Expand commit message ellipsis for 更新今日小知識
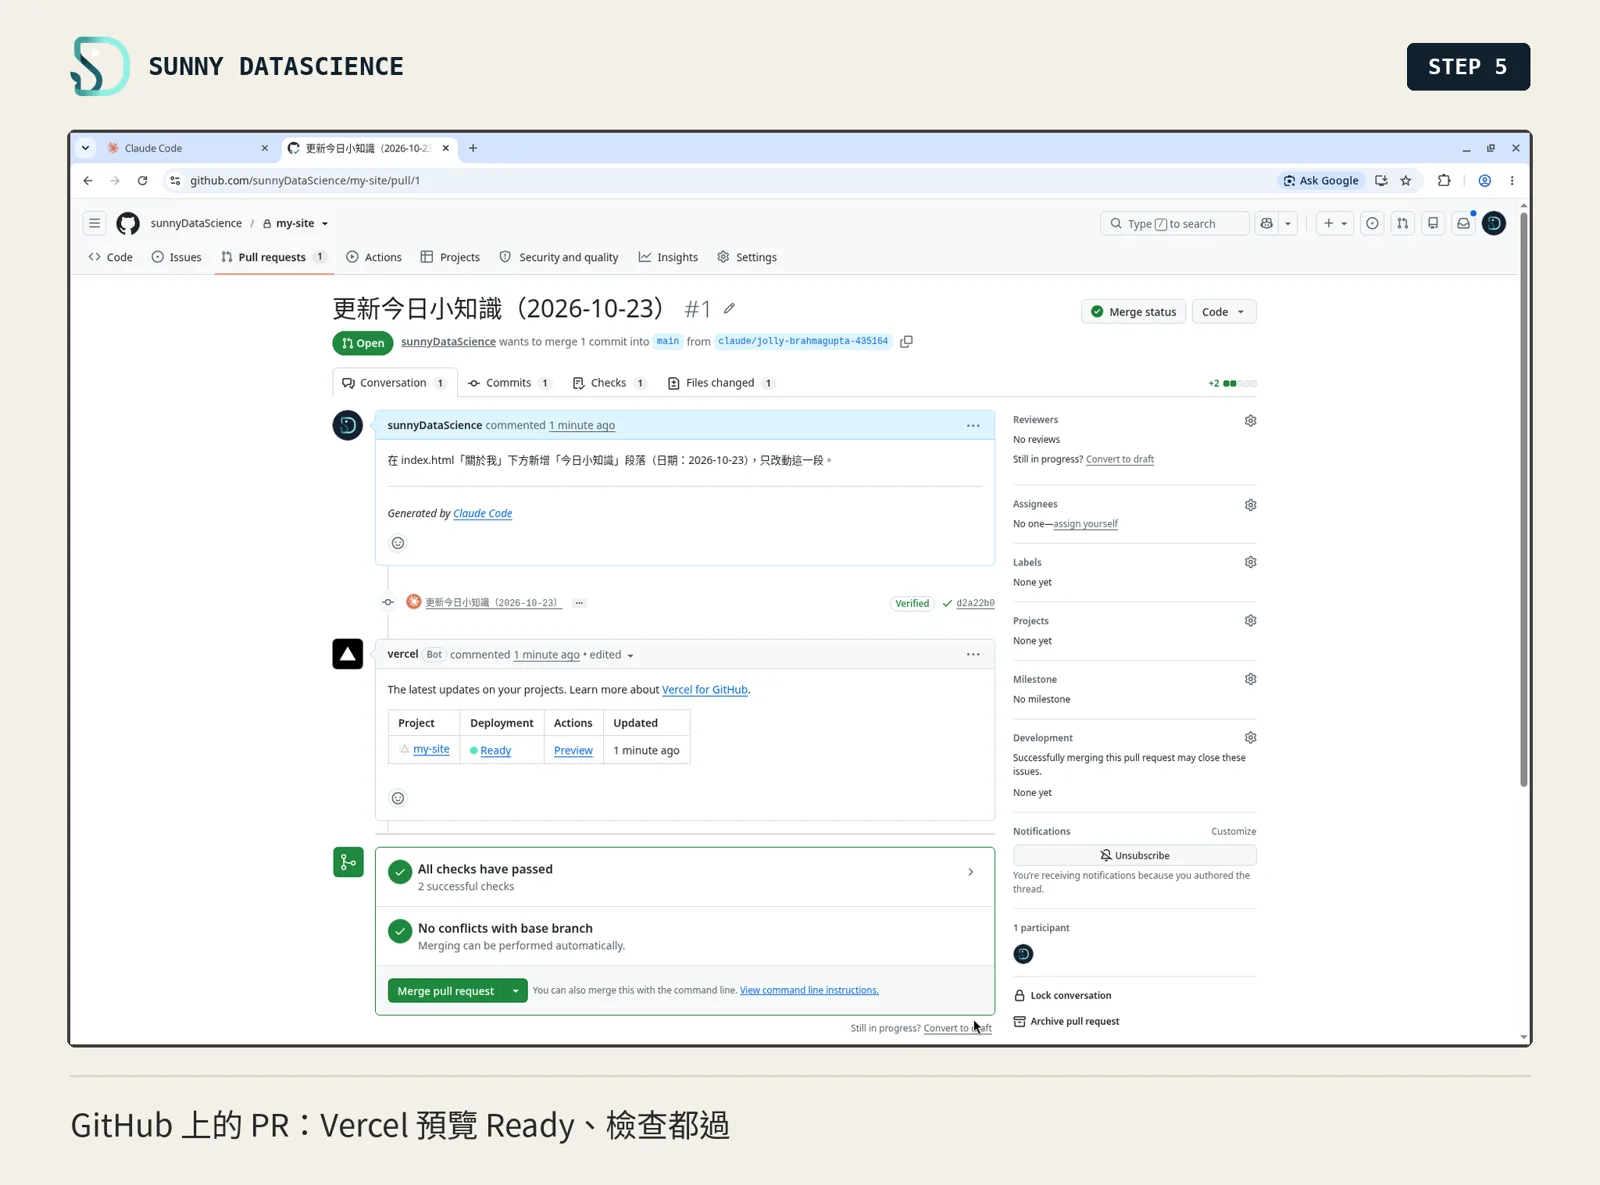This screenshot has width=1600, height=1185. tap(579, 603)
